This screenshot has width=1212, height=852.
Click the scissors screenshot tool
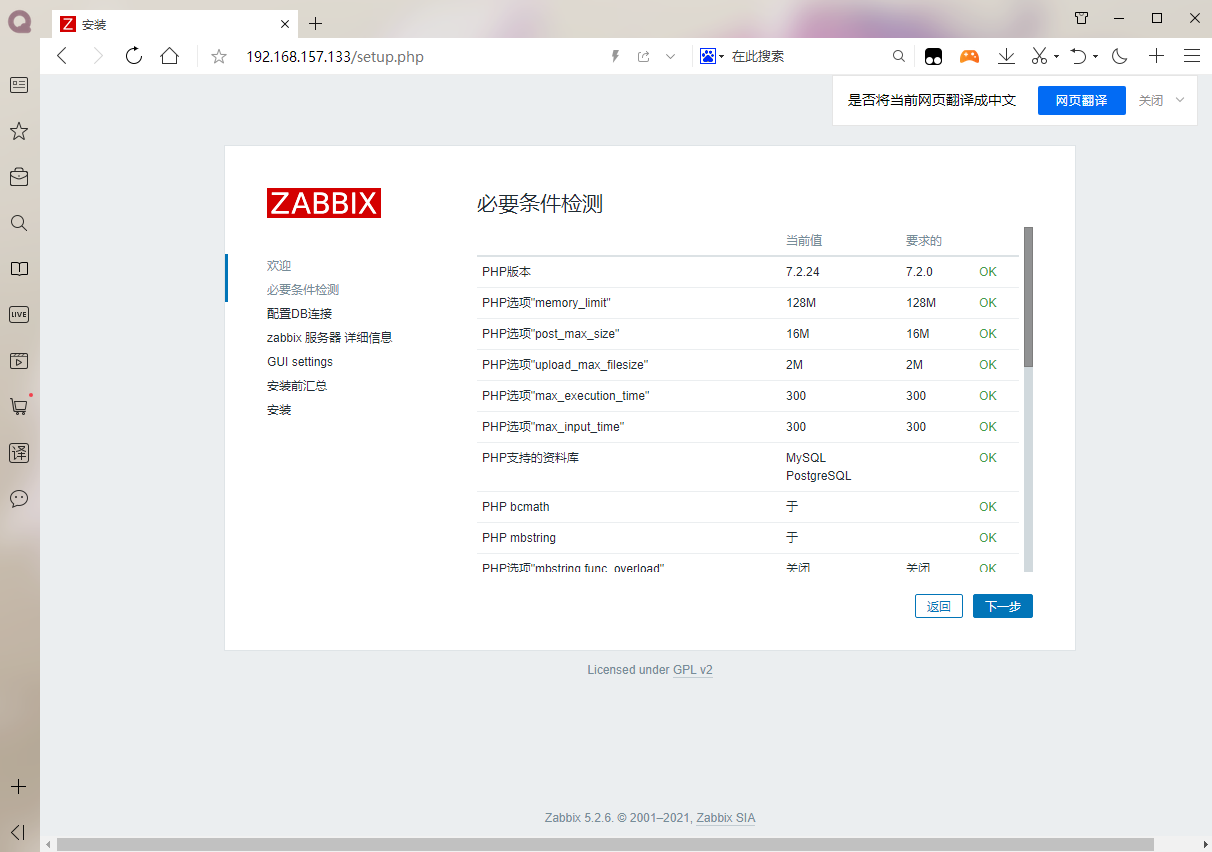[1040, 57]
